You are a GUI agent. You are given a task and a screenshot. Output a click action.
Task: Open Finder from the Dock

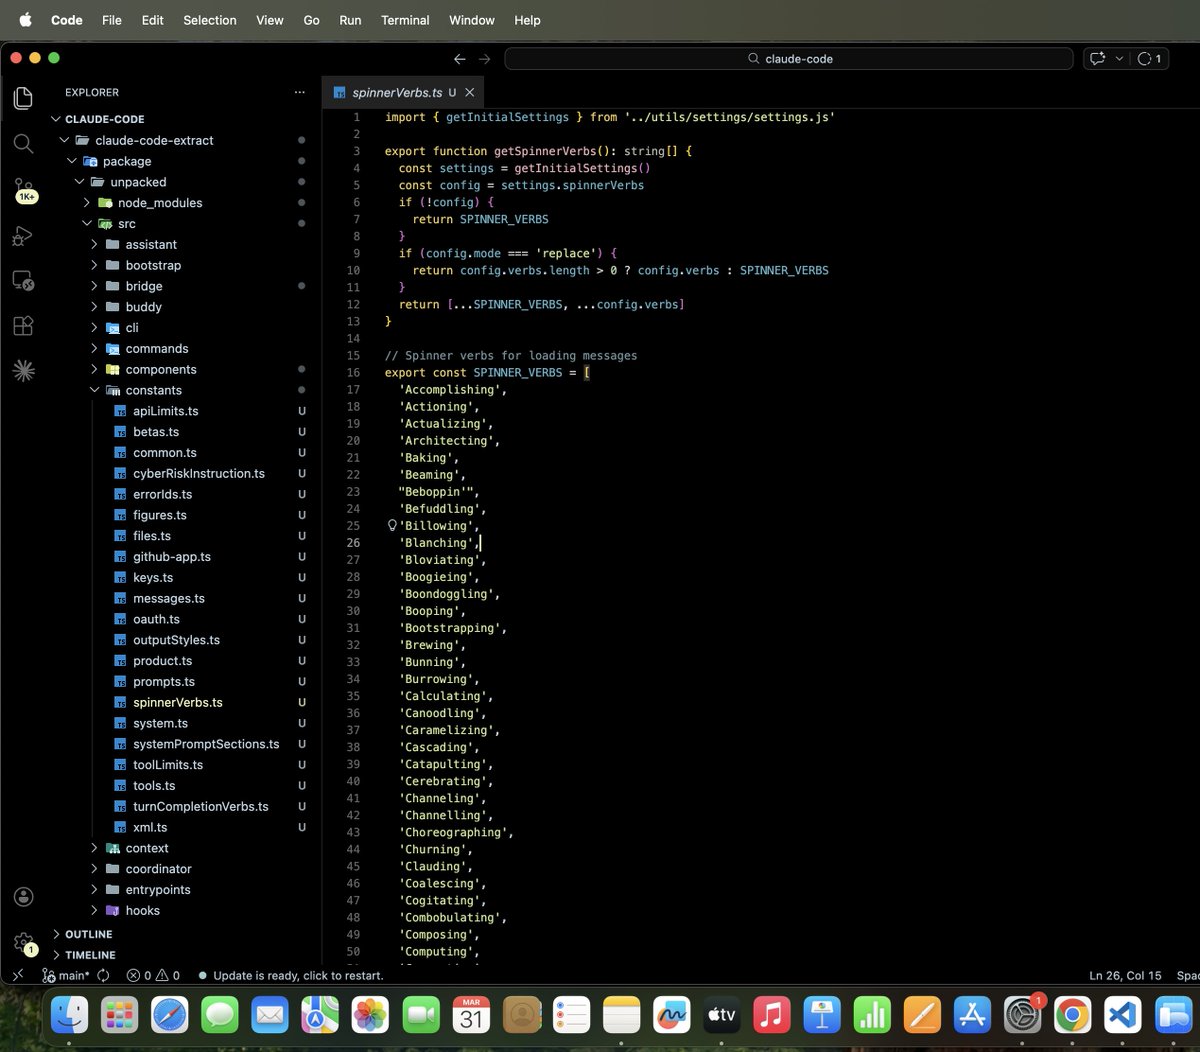coord(69,1016)
